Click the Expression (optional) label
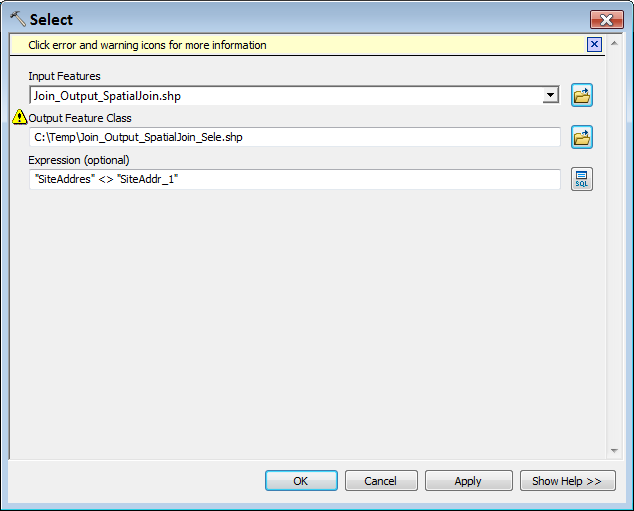 point(79,160)
